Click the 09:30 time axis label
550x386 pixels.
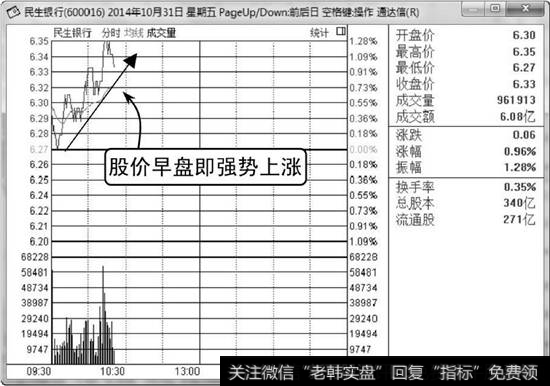(x=39, y=371)
